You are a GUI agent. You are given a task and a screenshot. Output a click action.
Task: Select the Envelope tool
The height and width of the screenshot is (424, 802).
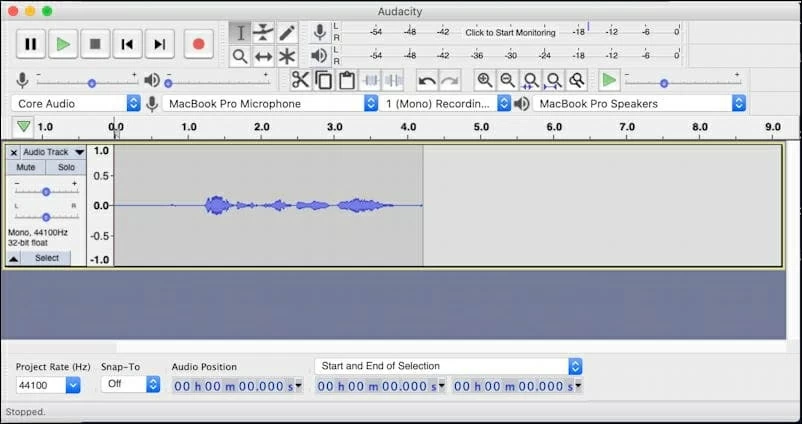[263, 33]
